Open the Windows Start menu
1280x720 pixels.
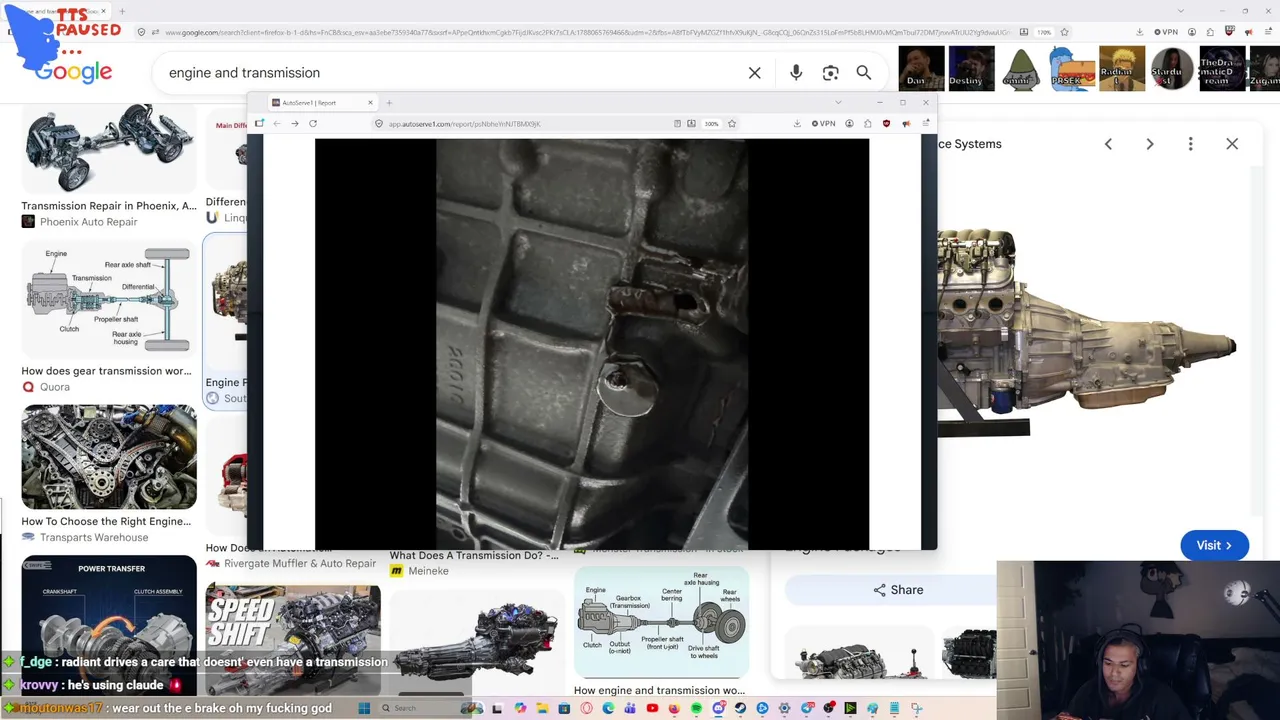pyautogui.click(x=364, y=708)
